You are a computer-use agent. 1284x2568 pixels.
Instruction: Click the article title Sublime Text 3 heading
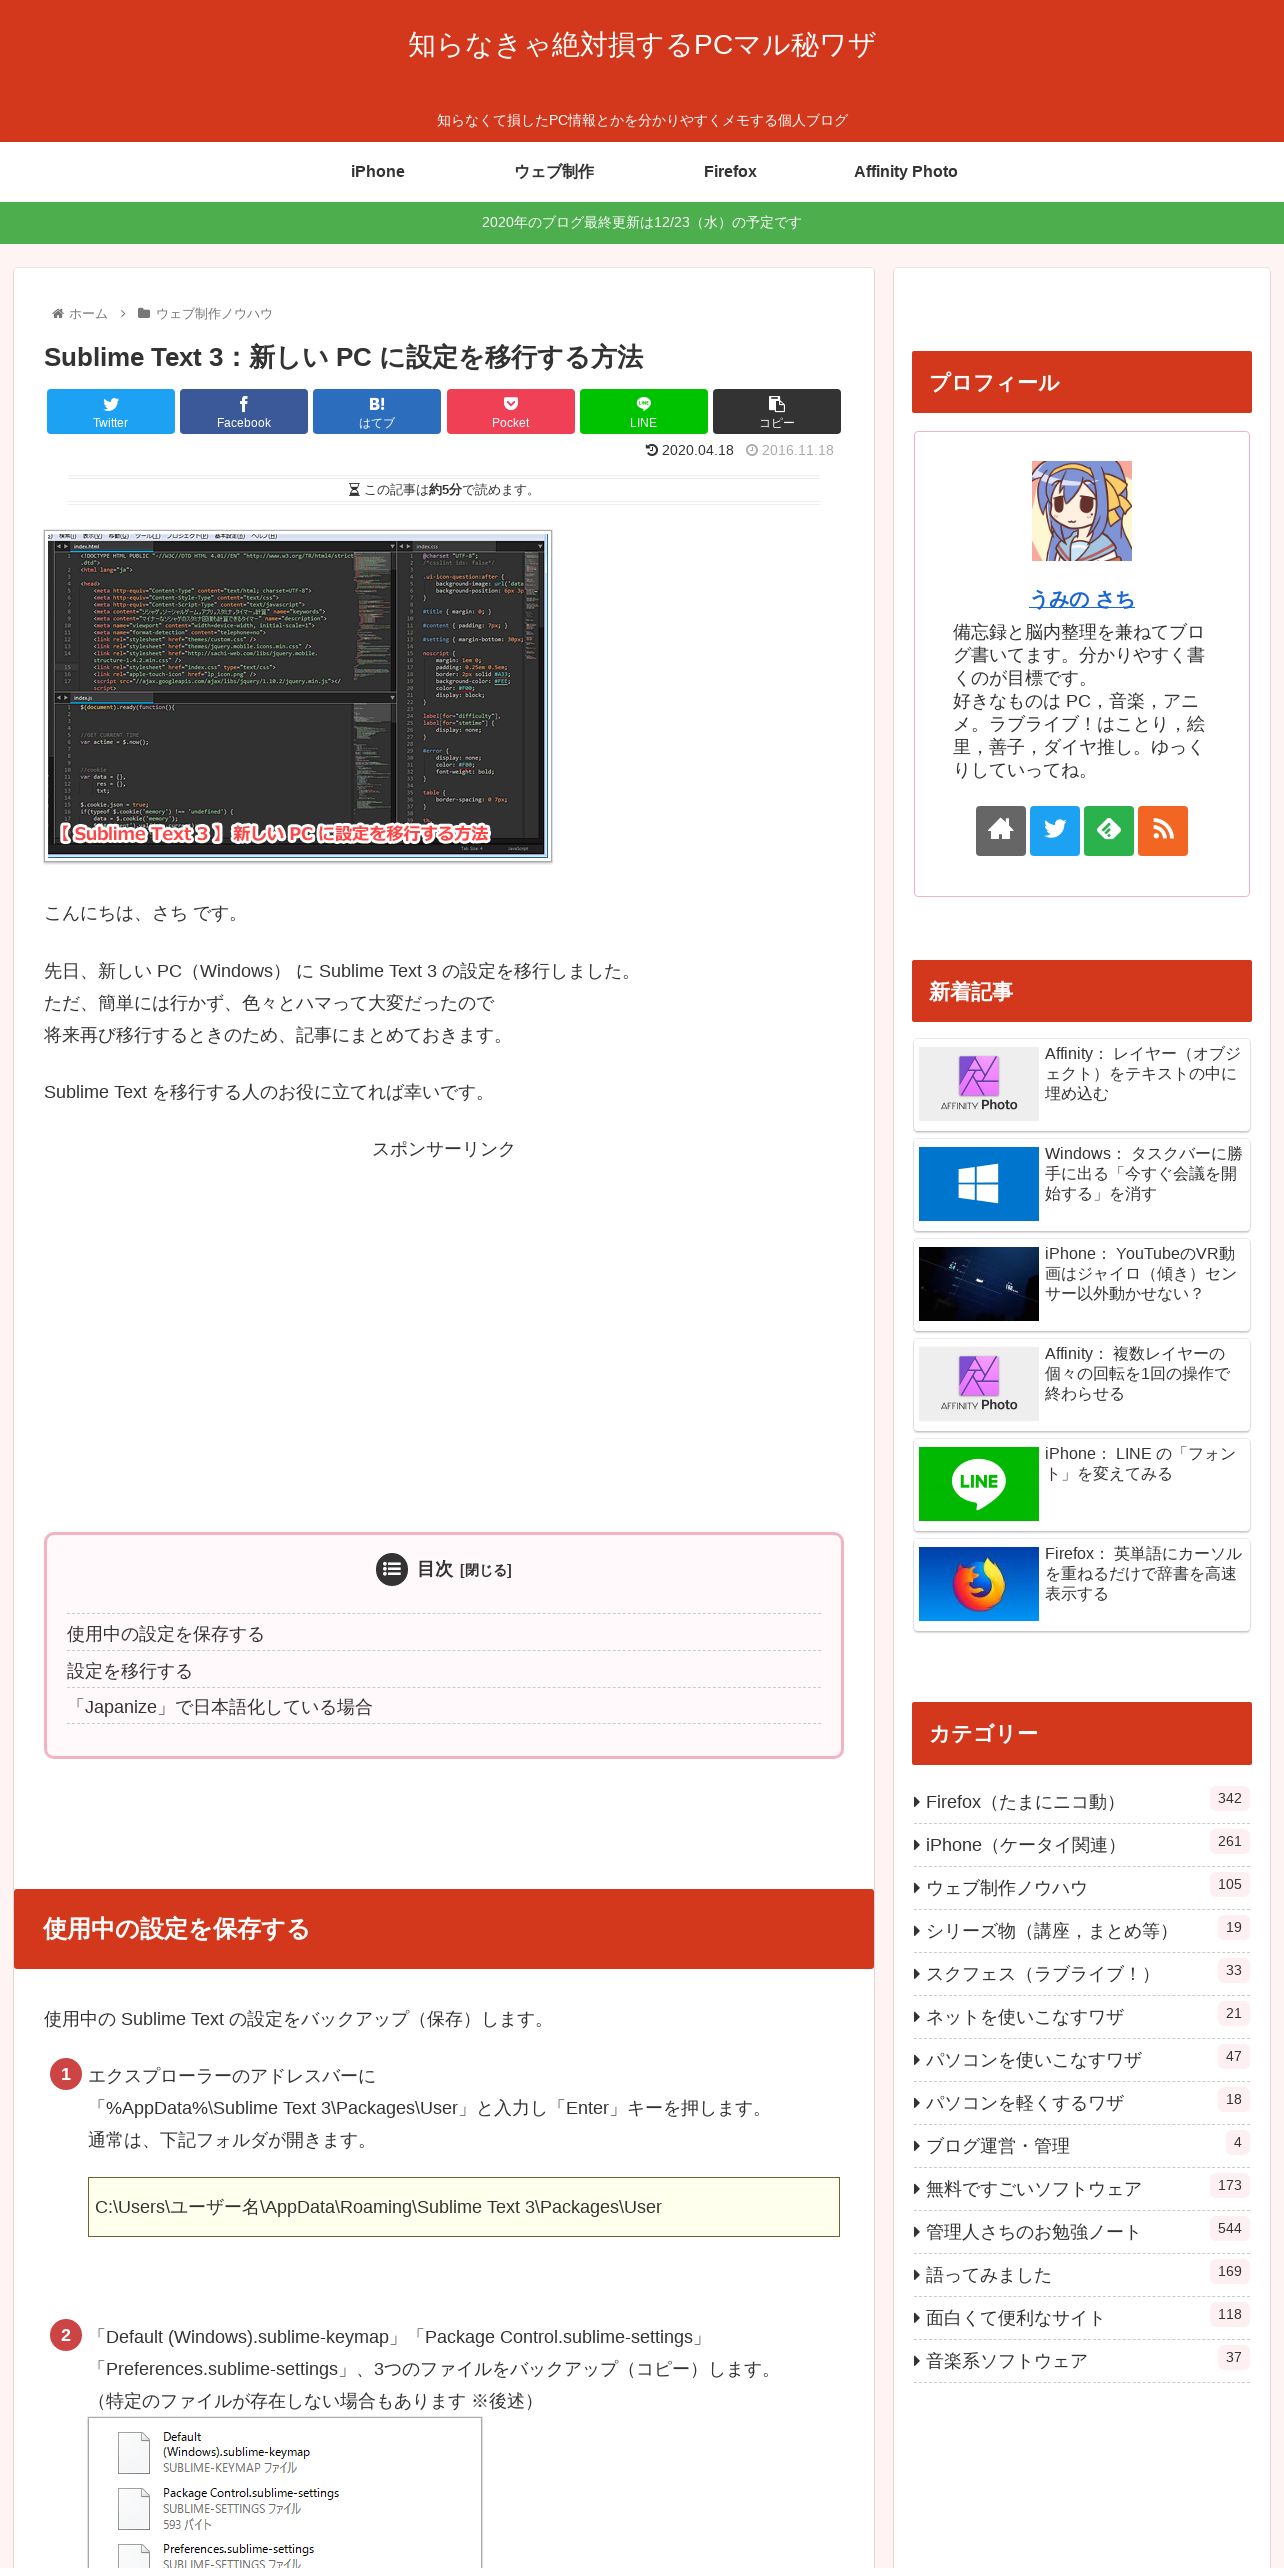pyautogui.click(x=344, y=357)
